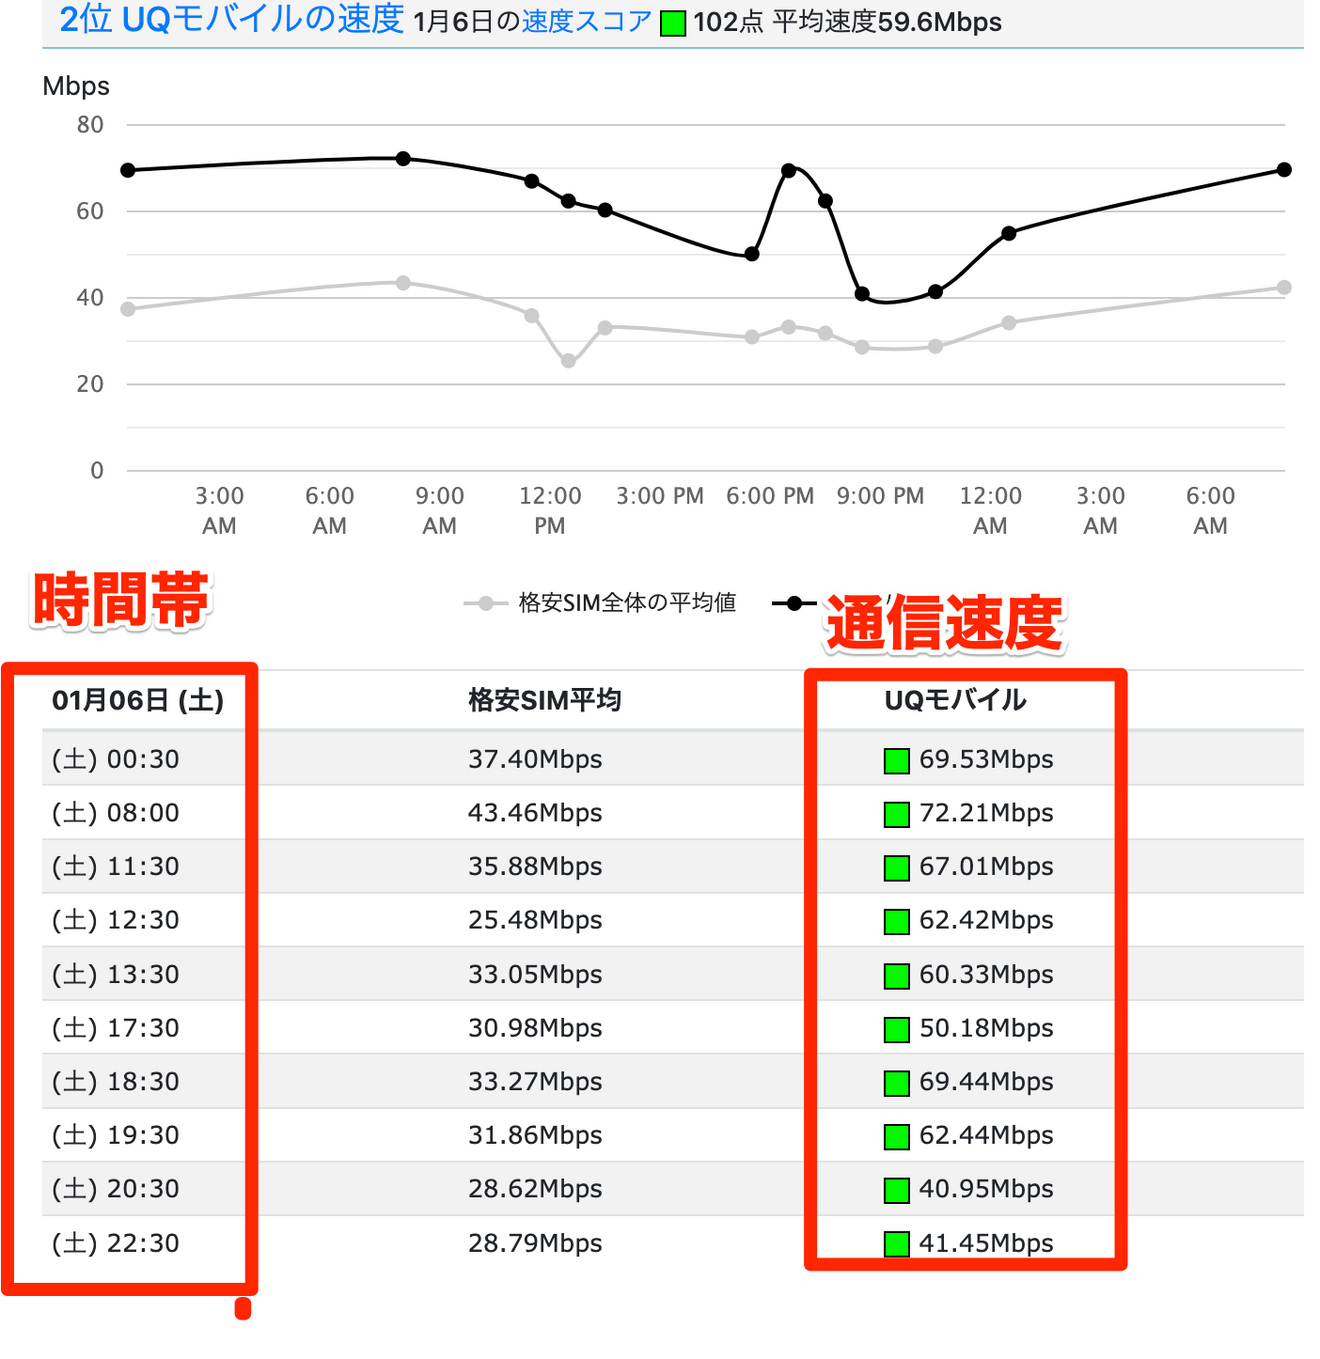This screenshot has height=1359, width=1320.
Task: Click the 平均速度59.6Mbps text
Action: tap(887, 22)
